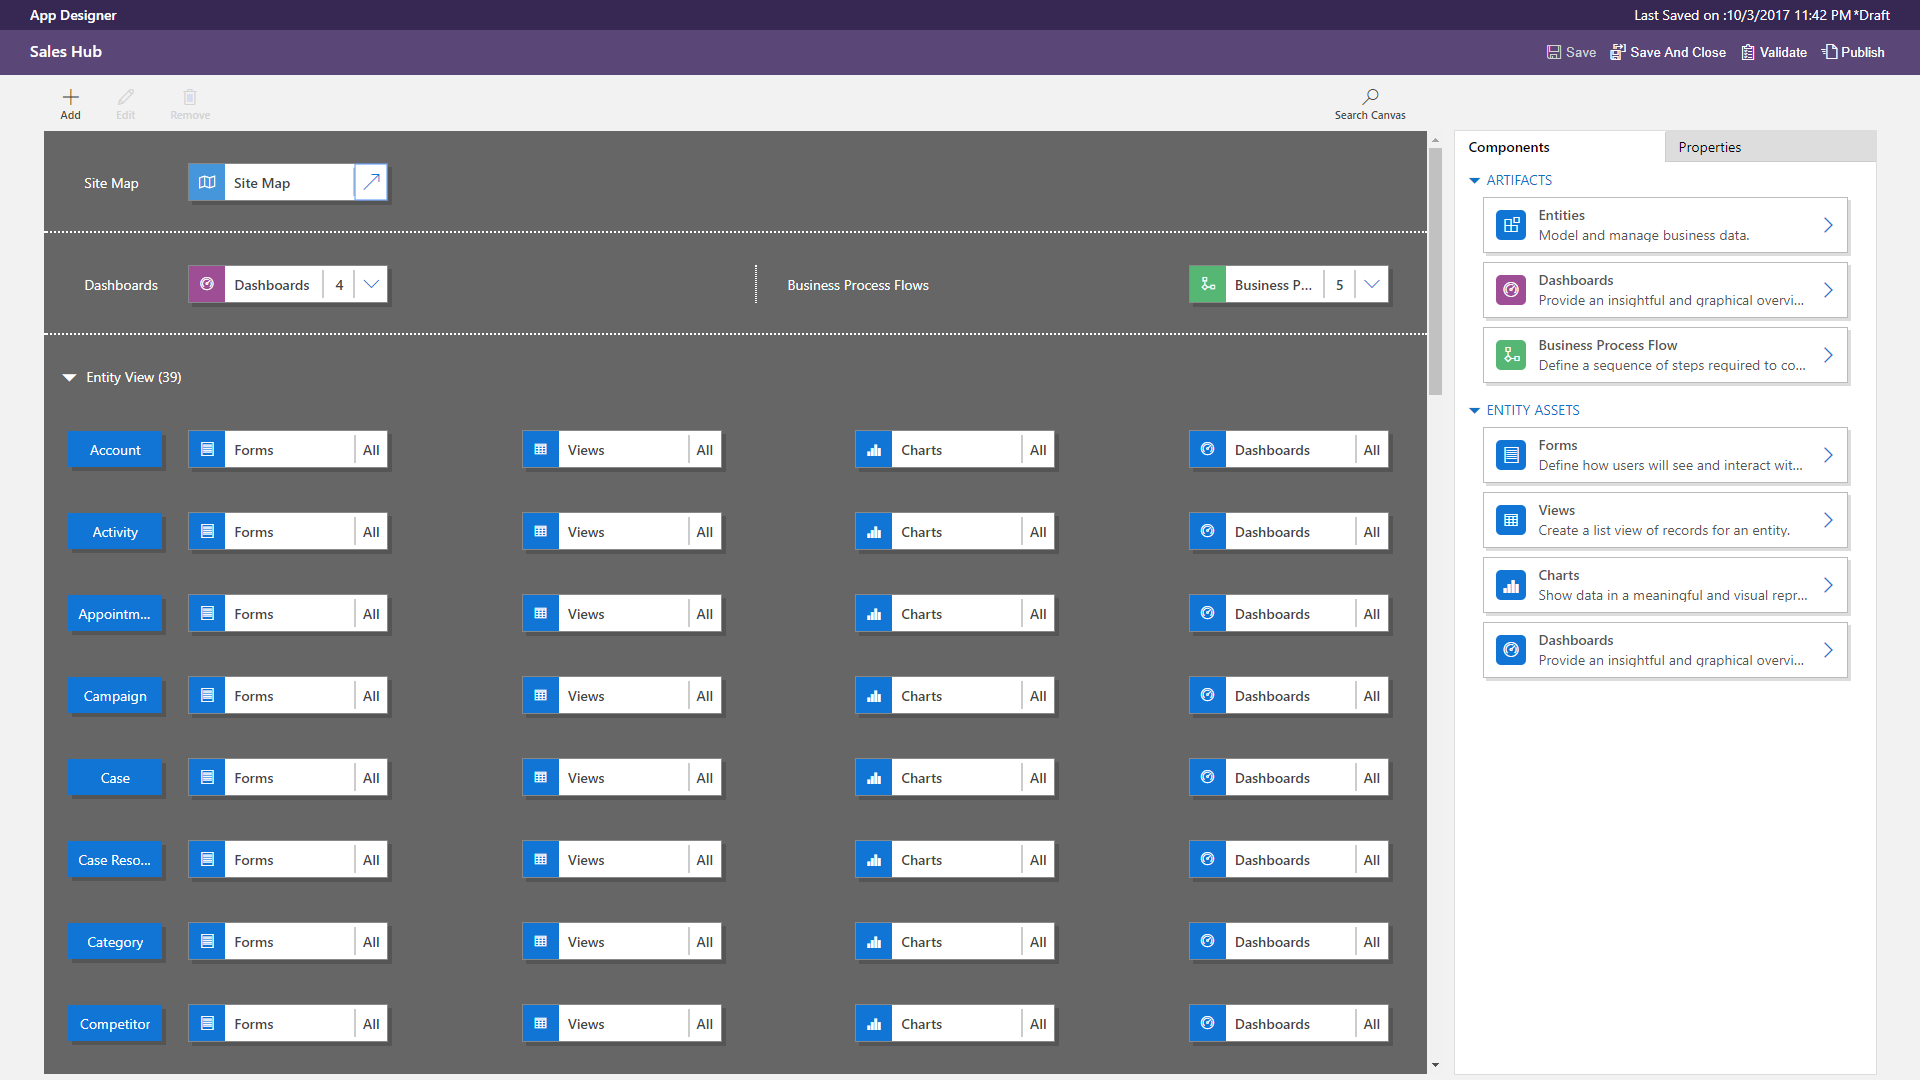Viewport: 1920px width, 1080px height.
Task: Open the Business Process Flows count dropdown
Action: (x=1371, y=284)
